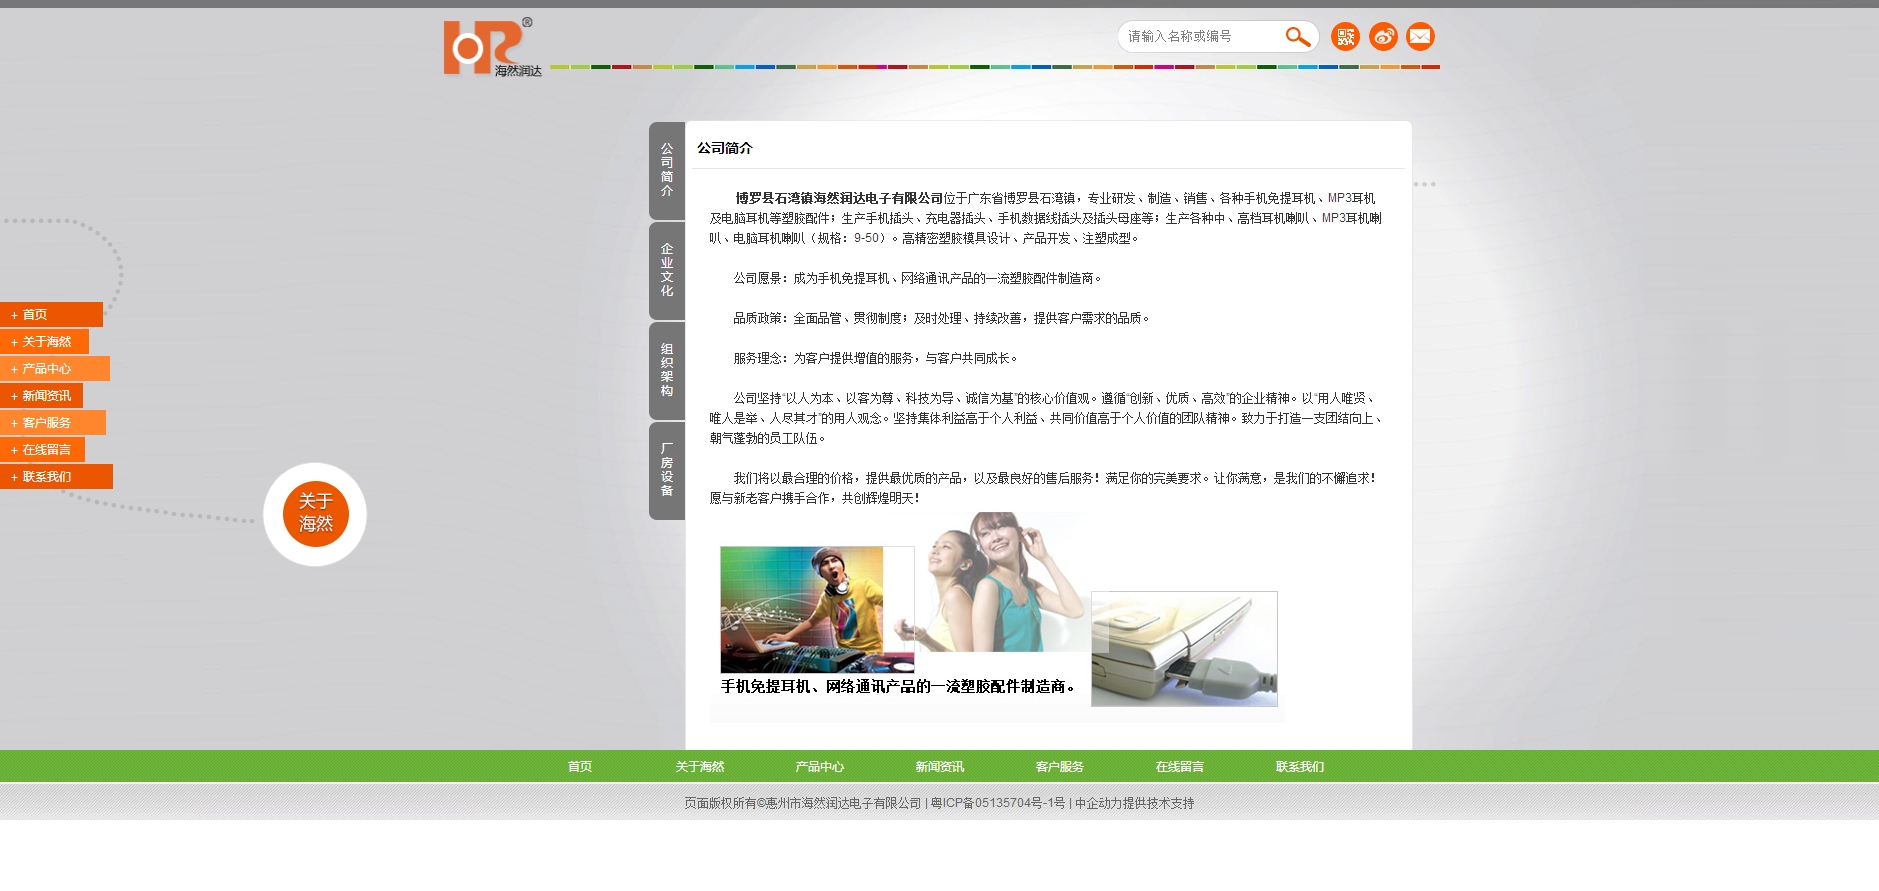
Task: Select the 公司简介 vertical tab
Action: [667, 171]
